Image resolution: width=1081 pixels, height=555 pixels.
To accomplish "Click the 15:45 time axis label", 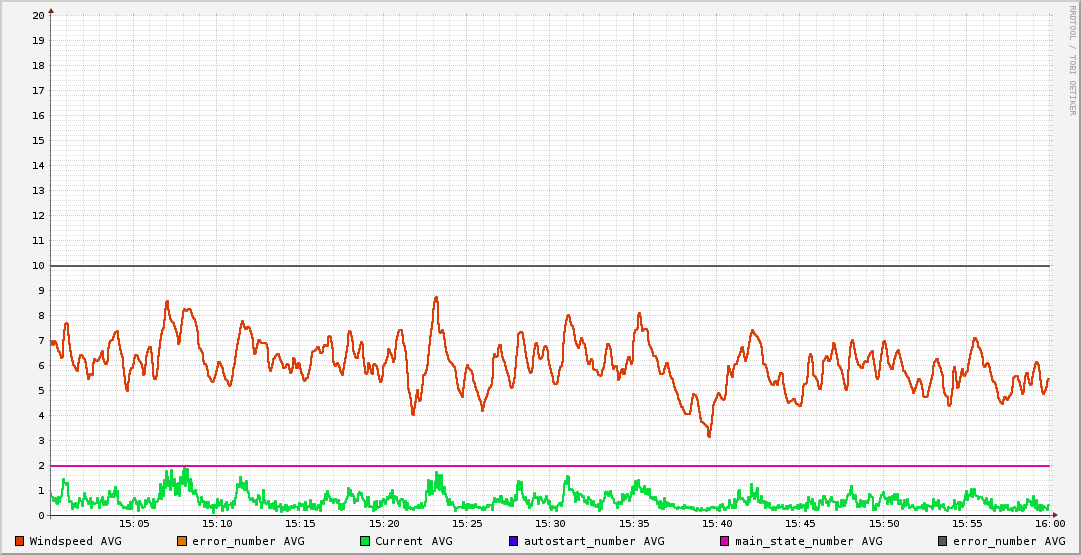I will pyautogui.click(x=800, y=523).
